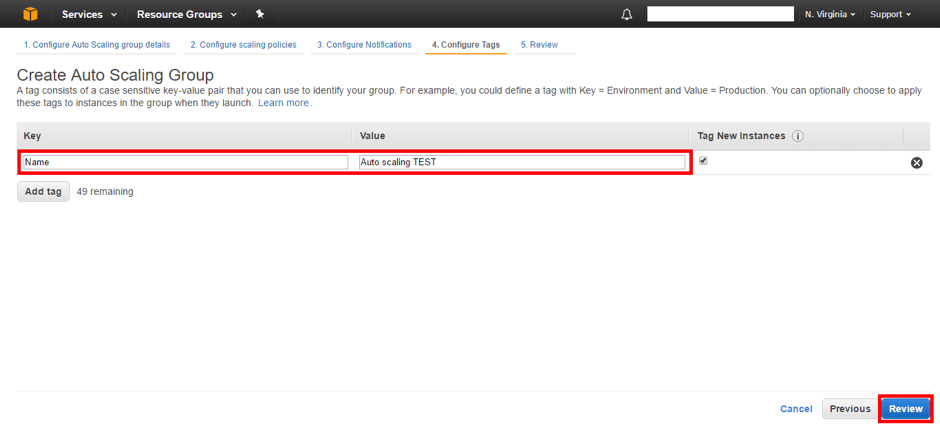The image size is (940, 433).
Task: Toggle the Tag New Instances checkbox
Action: pos(703,161)
